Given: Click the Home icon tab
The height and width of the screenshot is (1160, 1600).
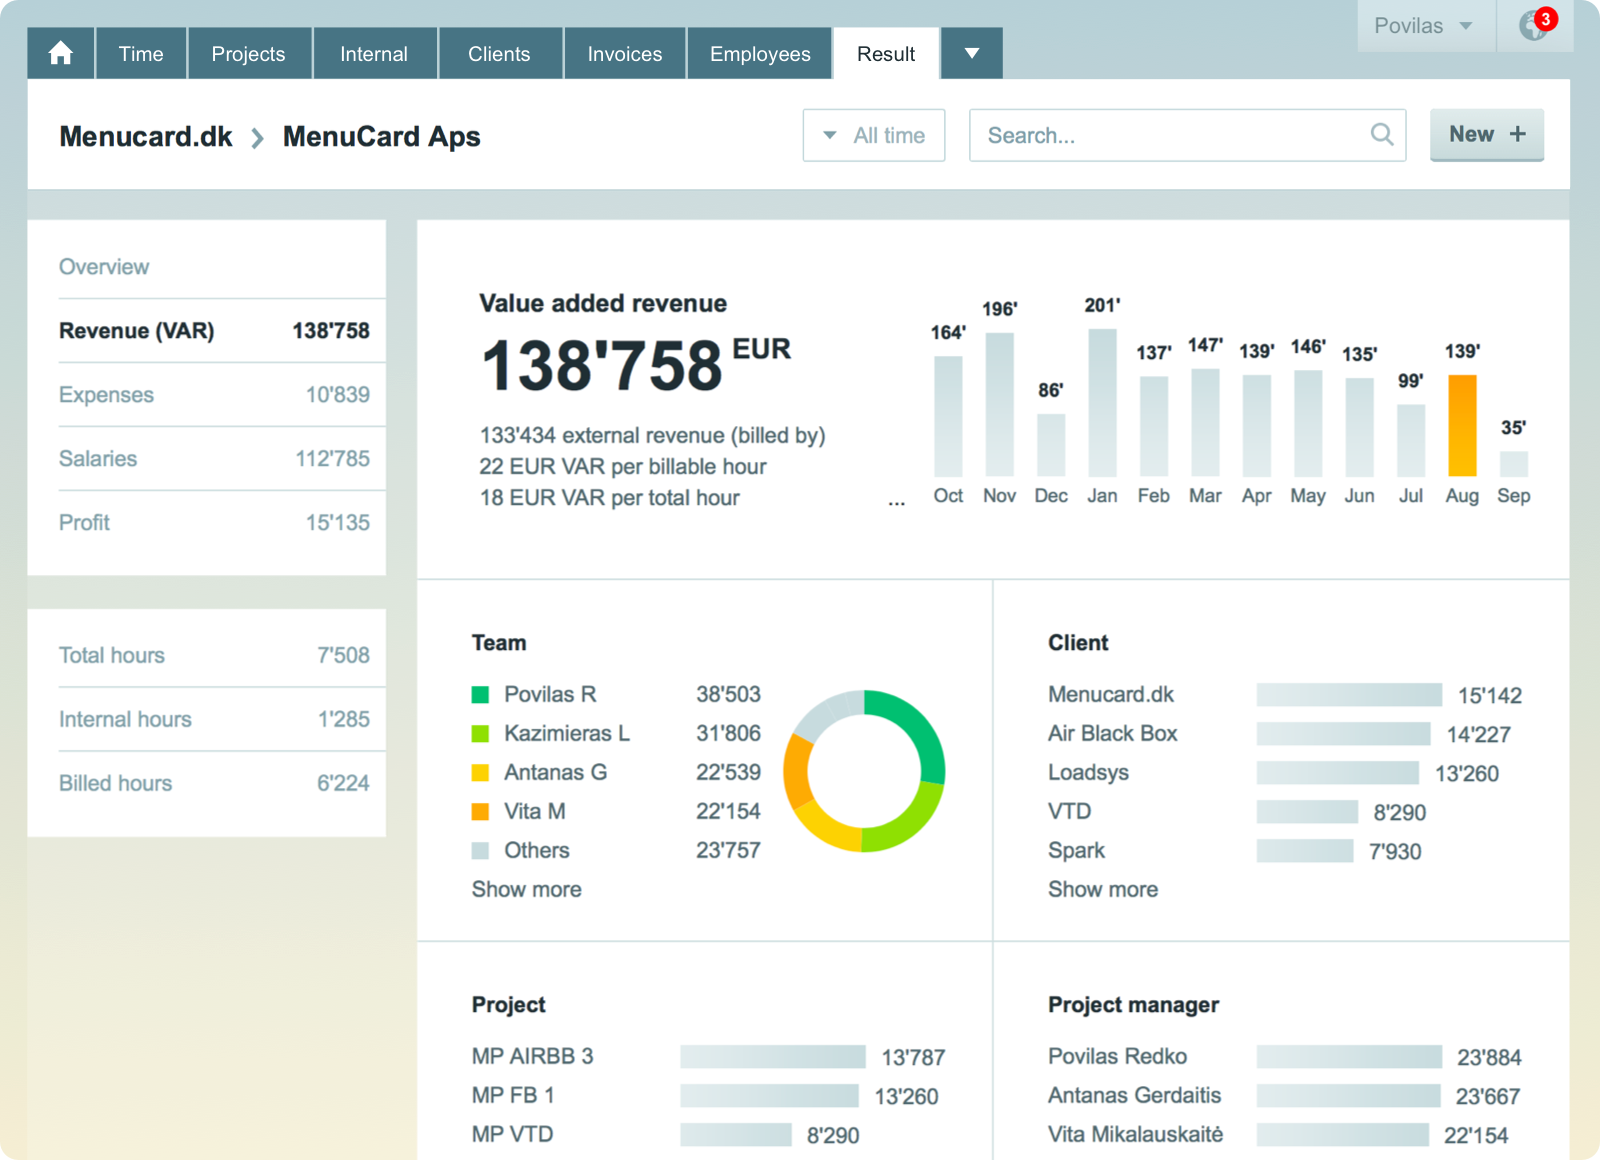Looking at the screenshot, I should [x=61, y=54].
